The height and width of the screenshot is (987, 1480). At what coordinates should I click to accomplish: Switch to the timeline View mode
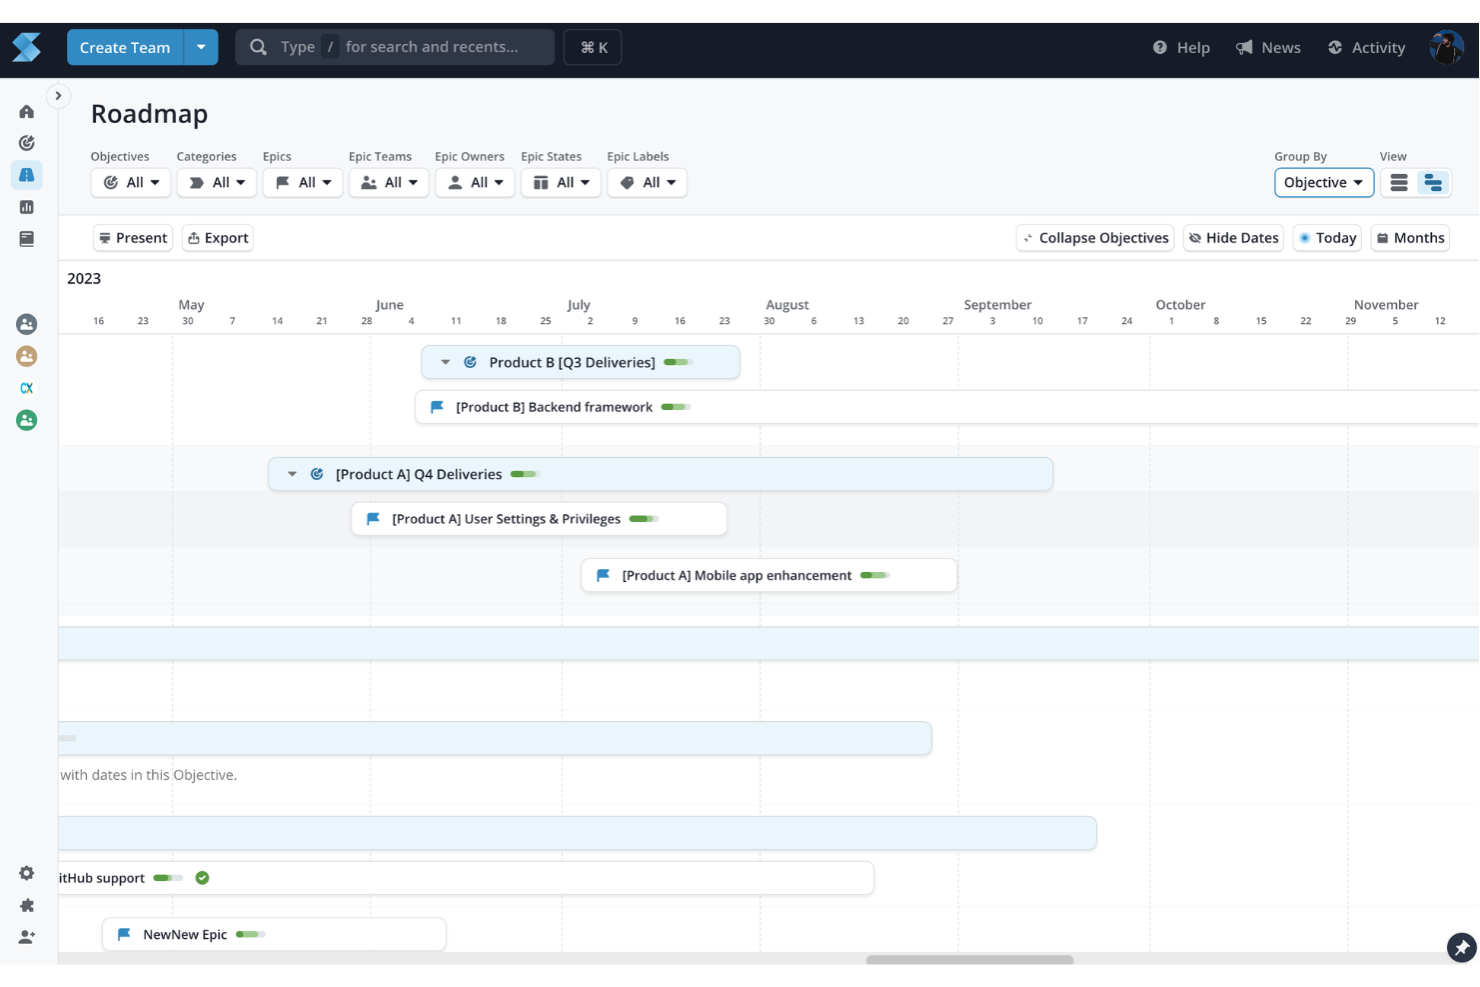(1432, 182)
